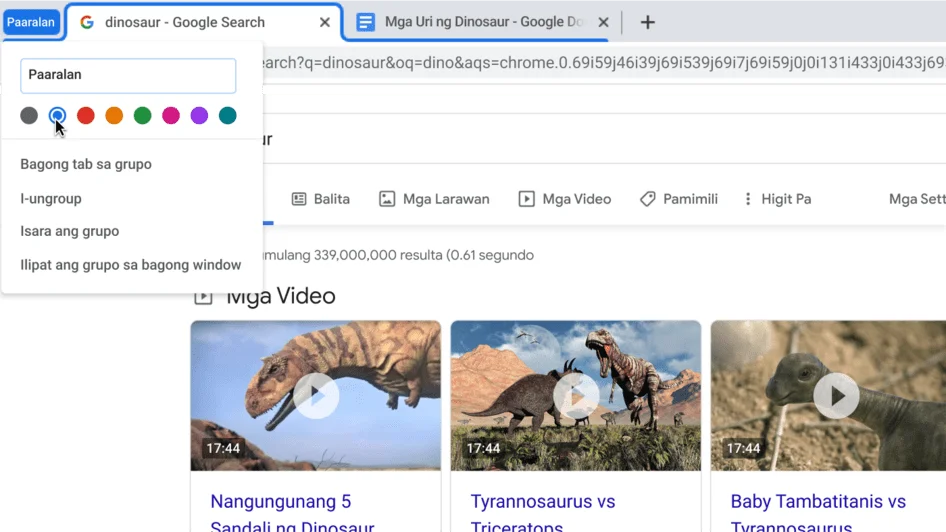Select the grey group color
946x532 pixels.
[x=29, y=116]
